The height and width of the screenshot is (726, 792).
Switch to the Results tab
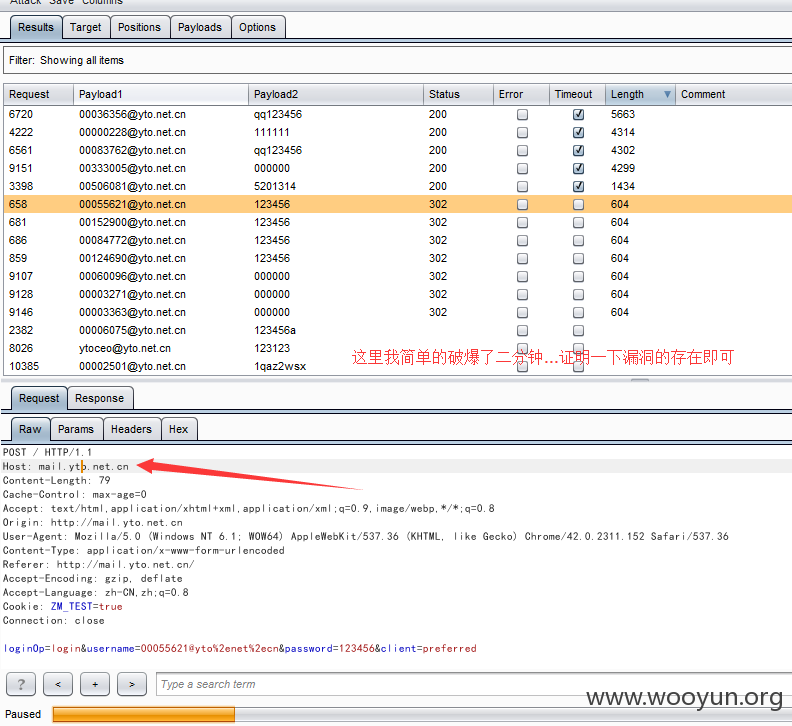coord(36,27)
